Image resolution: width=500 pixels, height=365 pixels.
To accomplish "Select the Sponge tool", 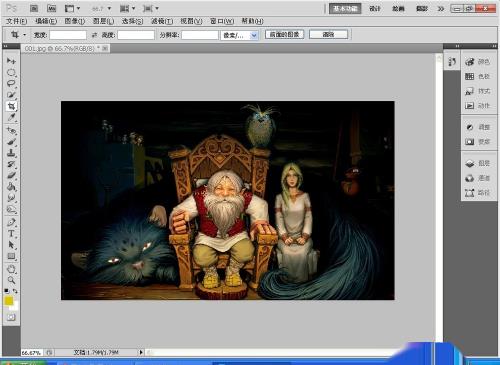I will [x=11, y=209].
